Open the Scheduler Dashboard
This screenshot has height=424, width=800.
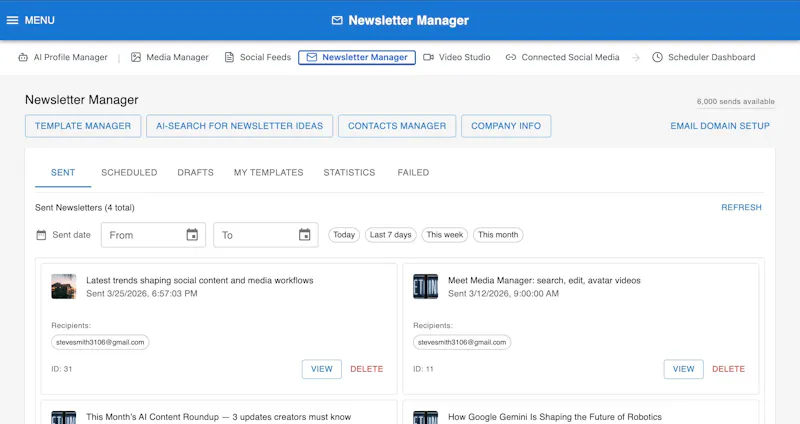pos(704,57)
